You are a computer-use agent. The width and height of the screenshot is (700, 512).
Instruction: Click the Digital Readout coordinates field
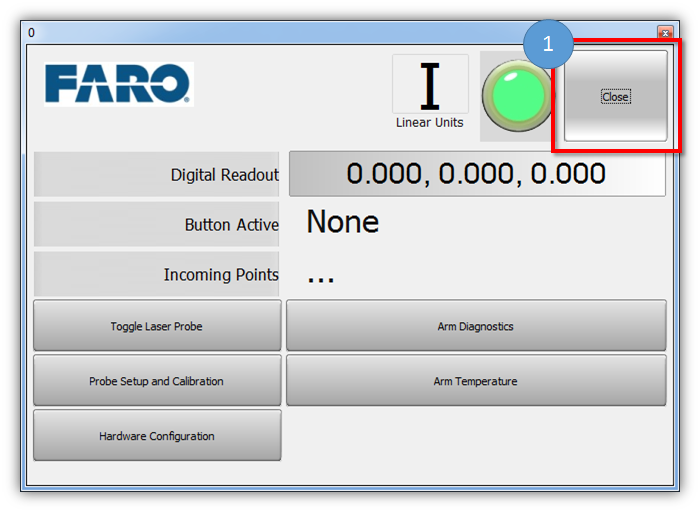[476, 174]
